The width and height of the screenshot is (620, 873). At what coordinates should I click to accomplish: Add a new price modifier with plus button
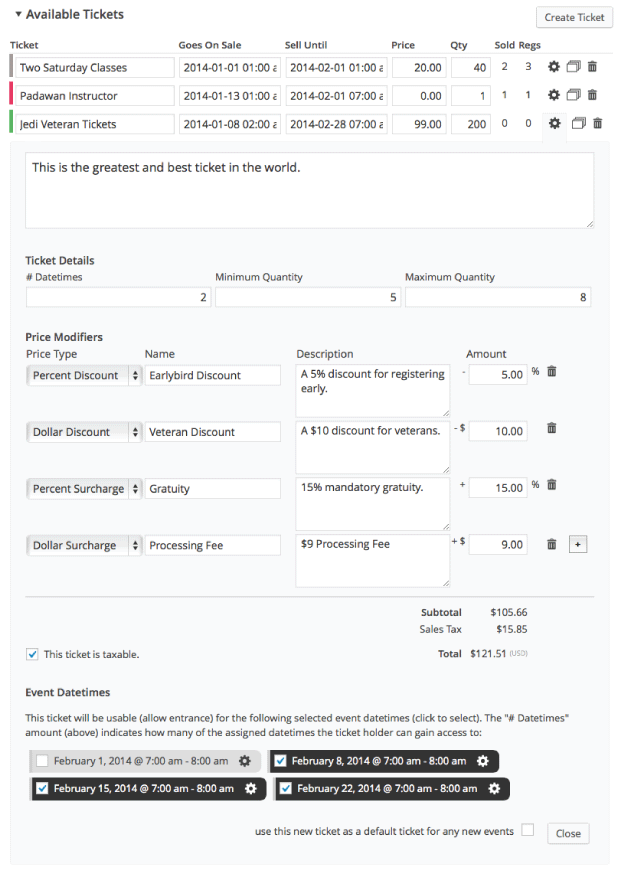tap(577, 544)
